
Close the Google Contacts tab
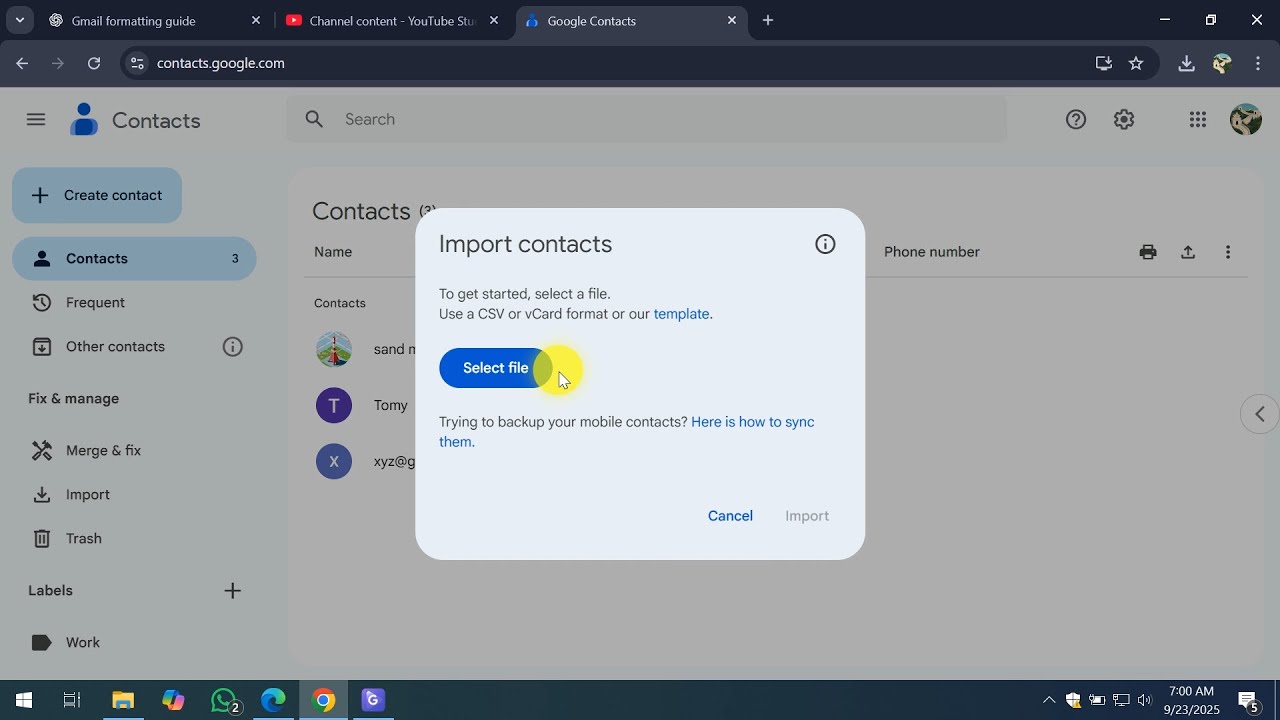(x=732, y=20)
